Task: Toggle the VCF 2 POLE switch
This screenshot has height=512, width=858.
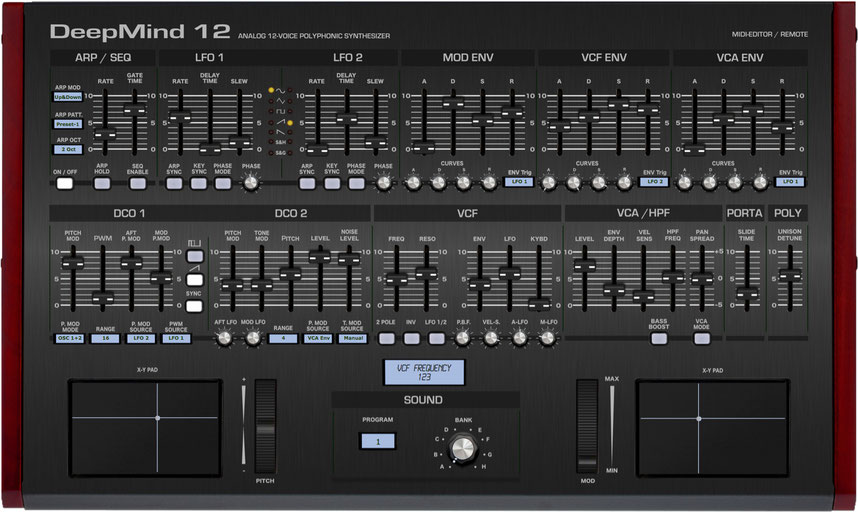Action: coord(385,338)
